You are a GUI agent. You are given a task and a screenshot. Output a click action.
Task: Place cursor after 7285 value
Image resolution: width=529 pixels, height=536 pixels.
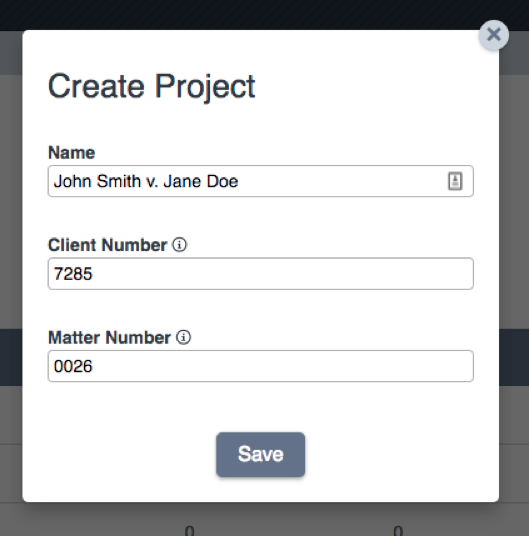point(93,274)
